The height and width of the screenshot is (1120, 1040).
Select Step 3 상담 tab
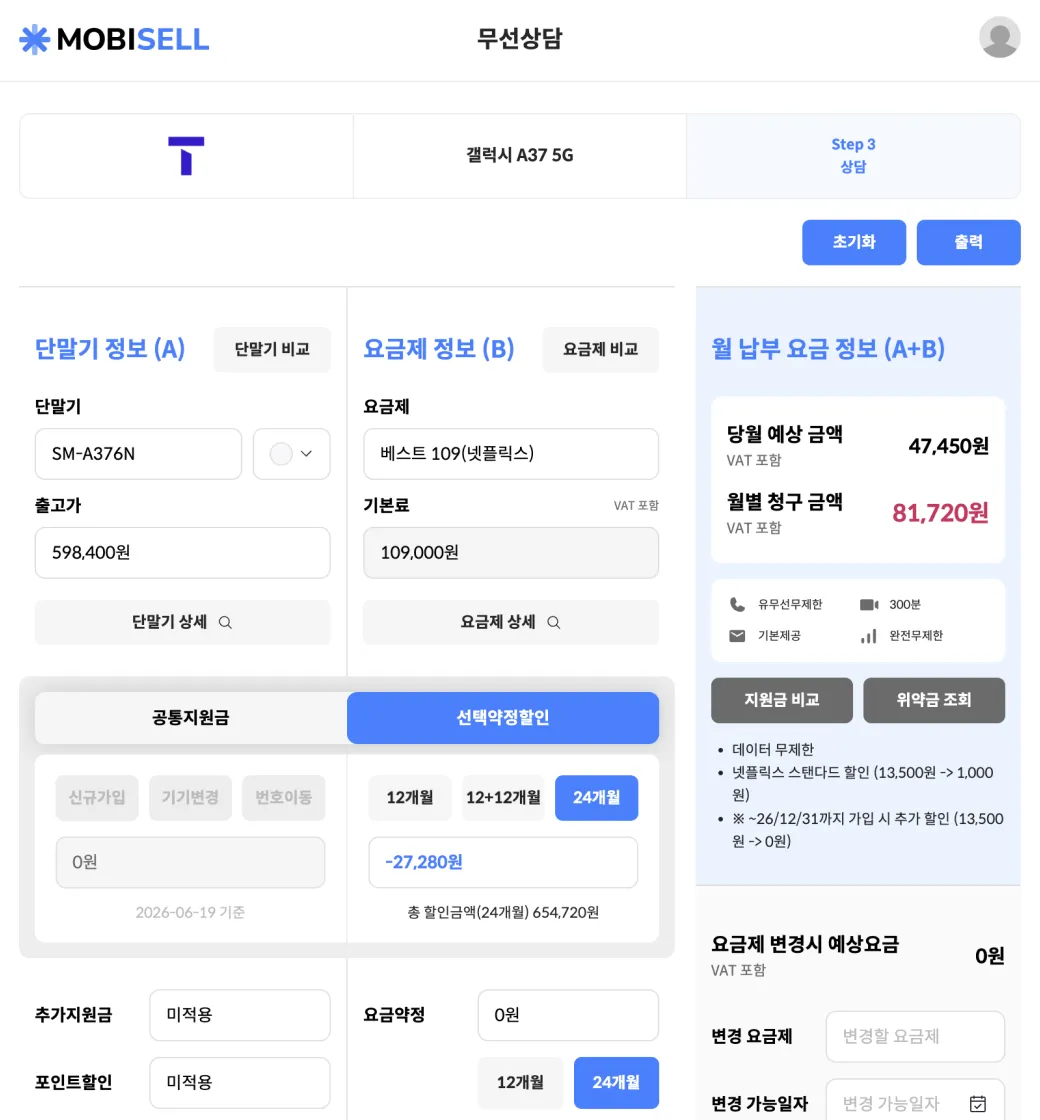(853, 156)
